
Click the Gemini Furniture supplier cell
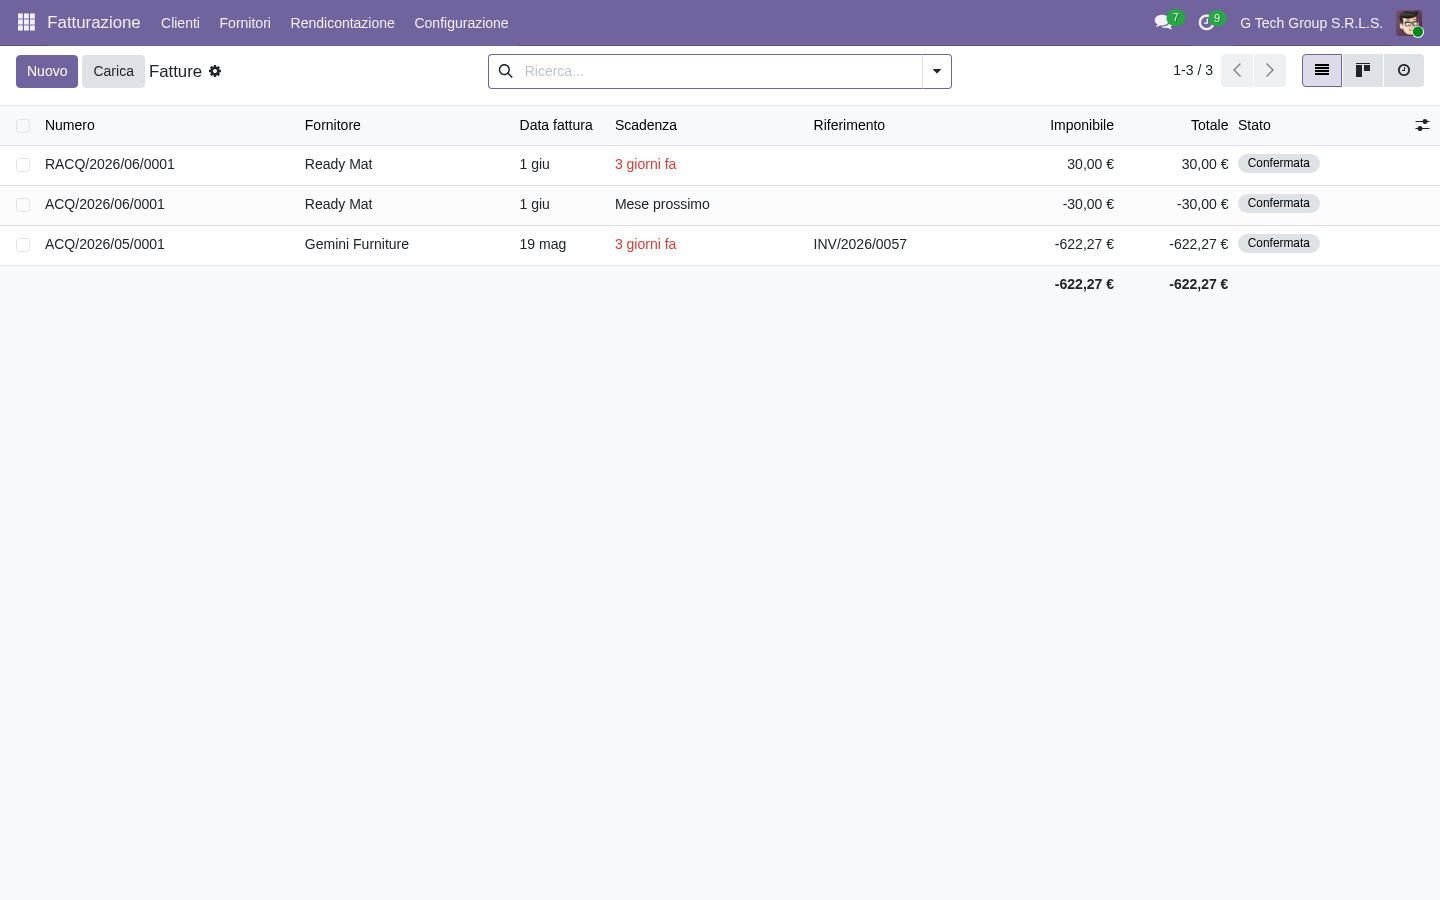[357, 244]
